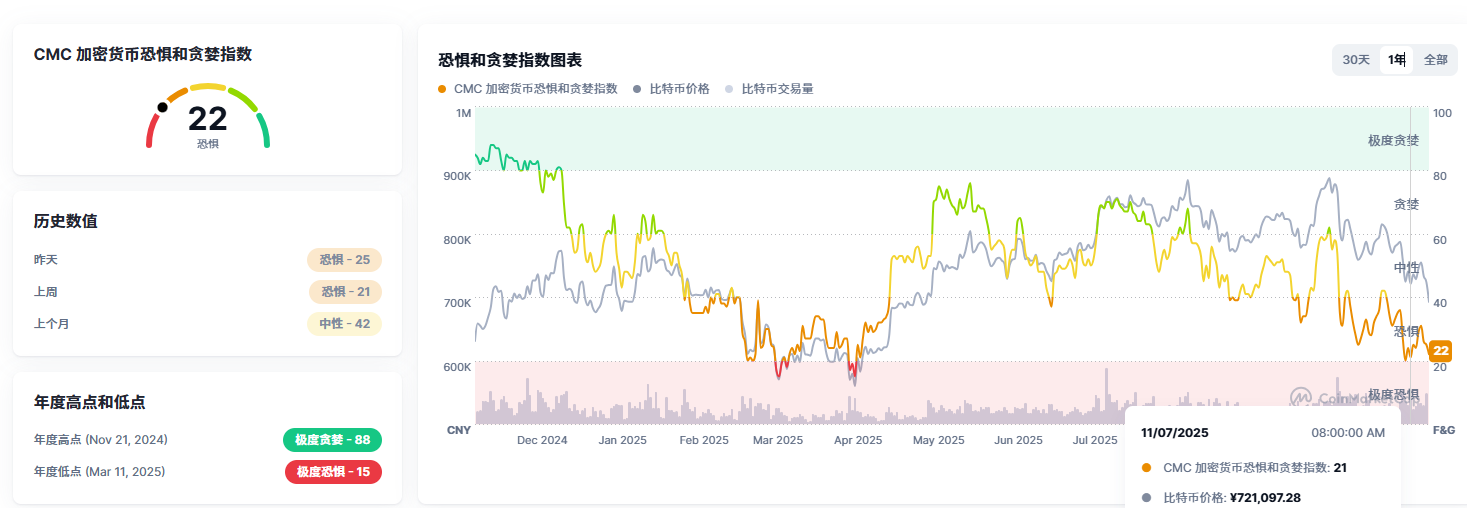The image size is (1467, 508).
Task: Click the 极度贪婪 - 88 yearly high badge
Action: click(x=332, y=440)
